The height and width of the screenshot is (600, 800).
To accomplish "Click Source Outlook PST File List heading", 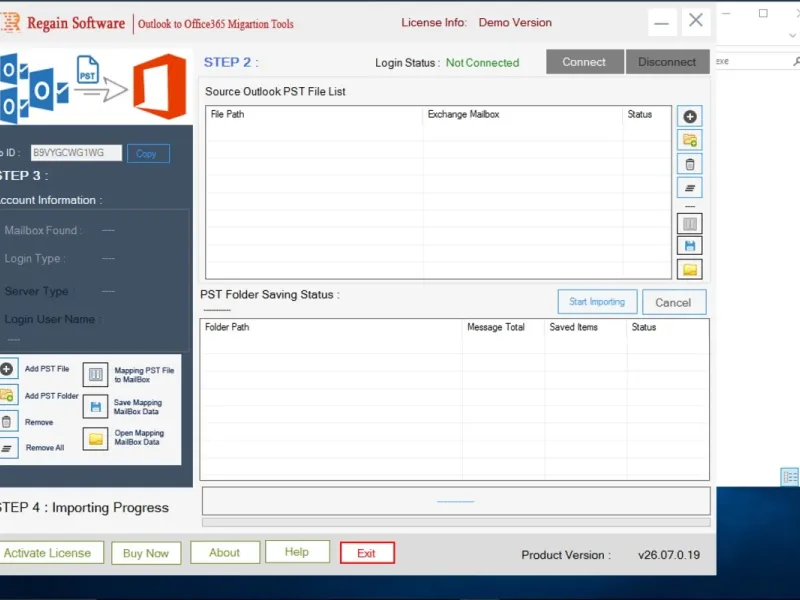I will [275, 91].
